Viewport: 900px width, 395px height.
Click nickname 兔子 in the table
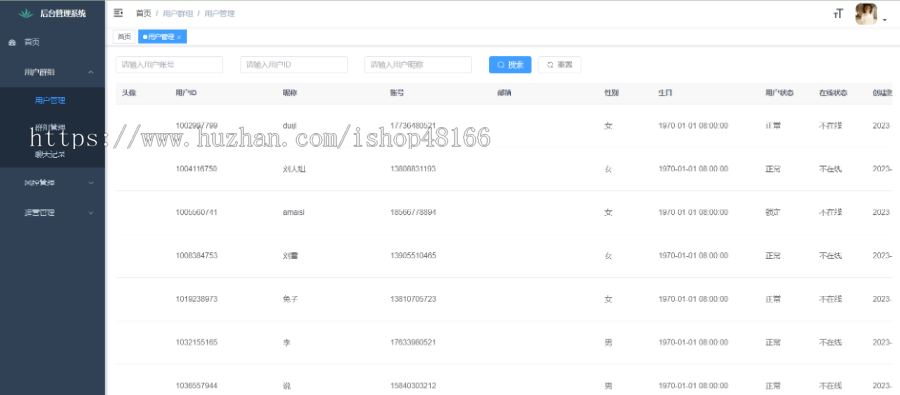290,299
